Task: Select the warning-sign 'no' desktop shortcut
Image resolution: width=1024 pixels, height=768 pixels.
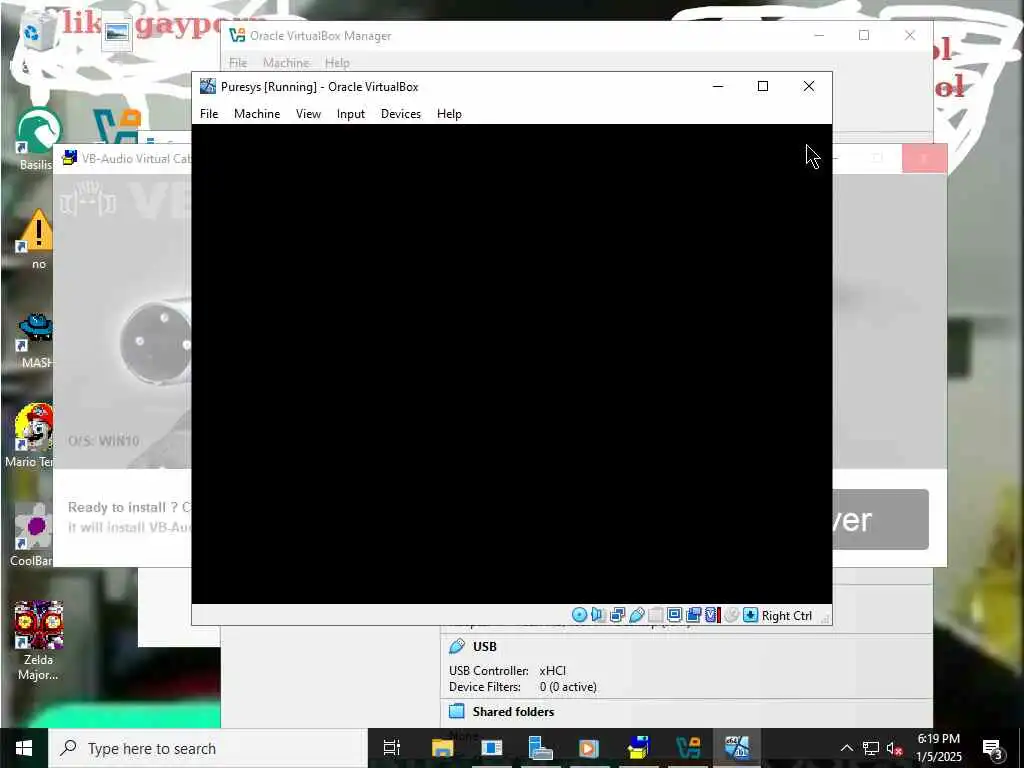Action: [x=37, y=238]
